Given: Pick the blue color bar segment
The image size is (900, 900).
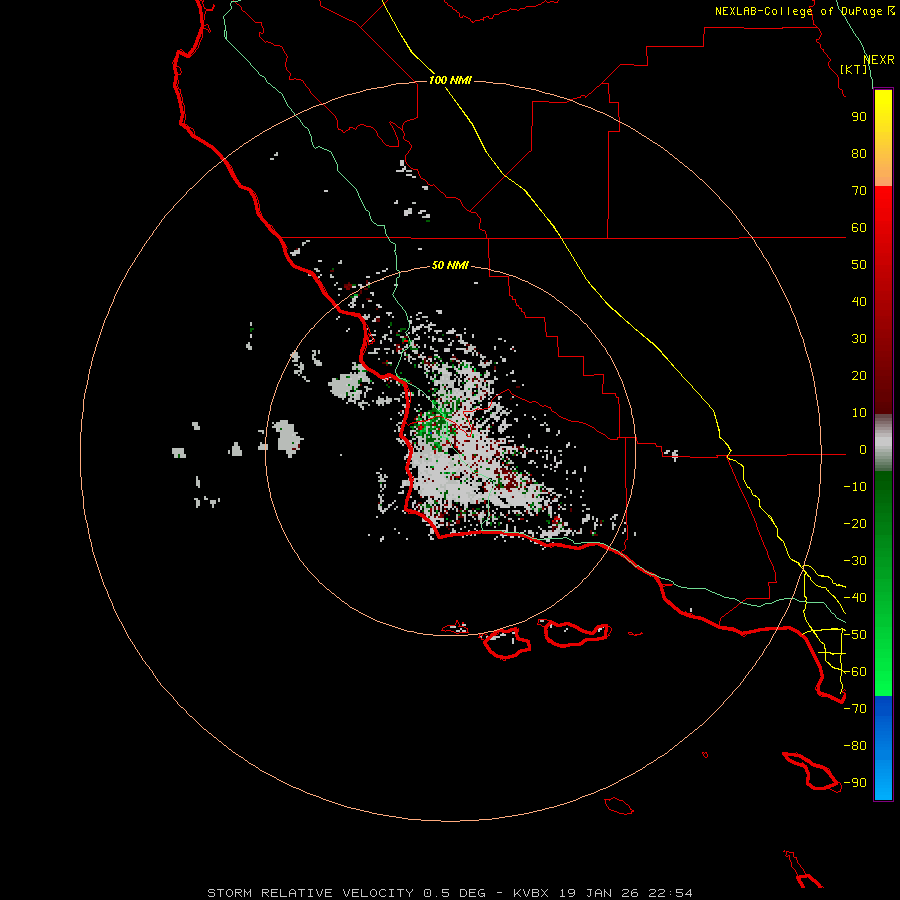Looking at the screenshot, I should point(883,748).
